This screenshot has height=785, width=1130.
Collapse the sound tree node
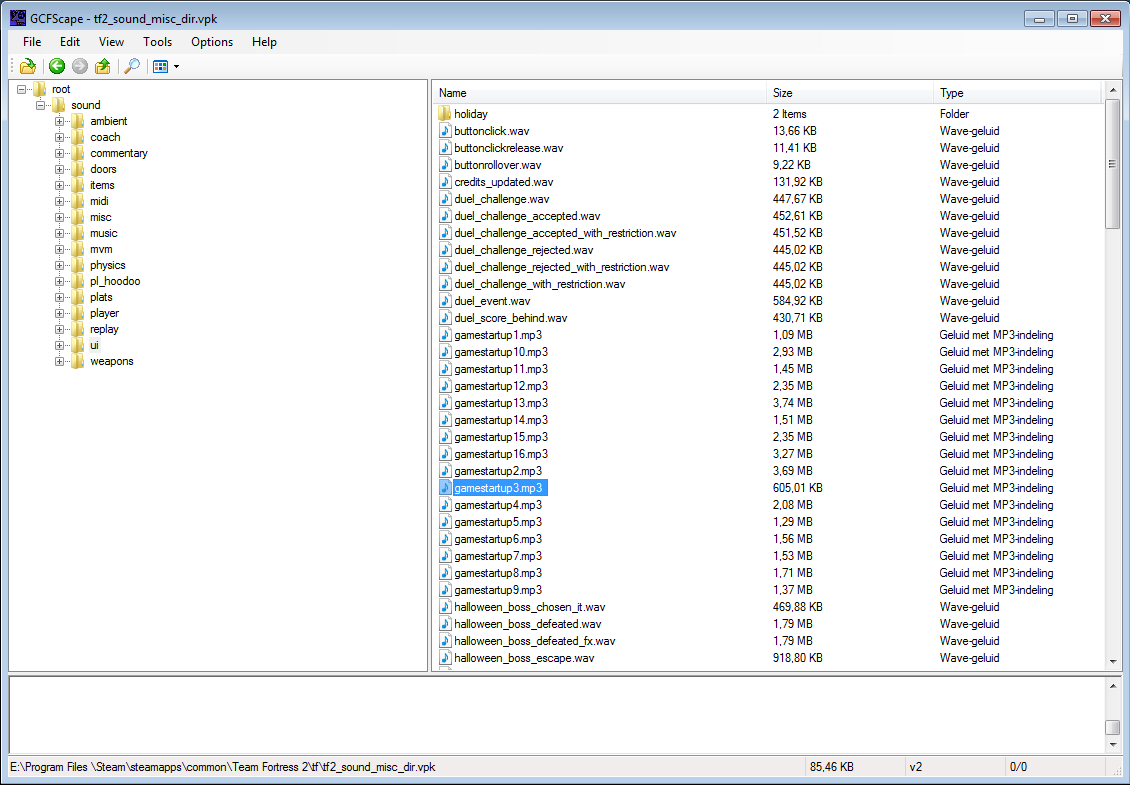point(40,105)
